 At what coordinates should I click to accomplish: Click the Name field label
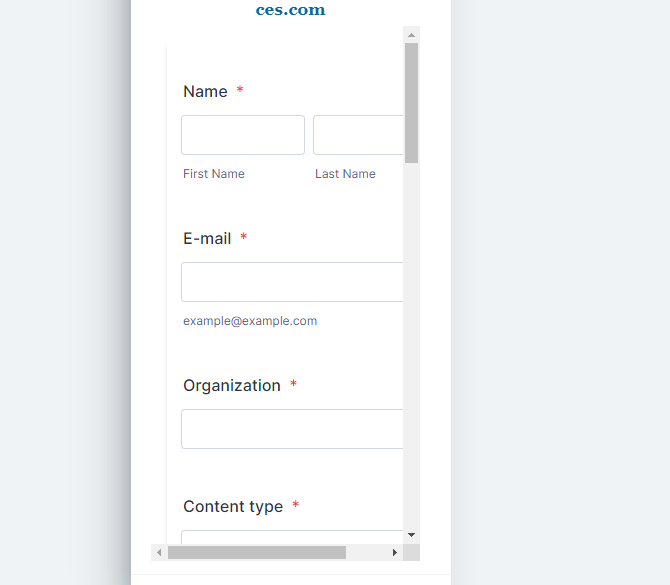point(205,91)
